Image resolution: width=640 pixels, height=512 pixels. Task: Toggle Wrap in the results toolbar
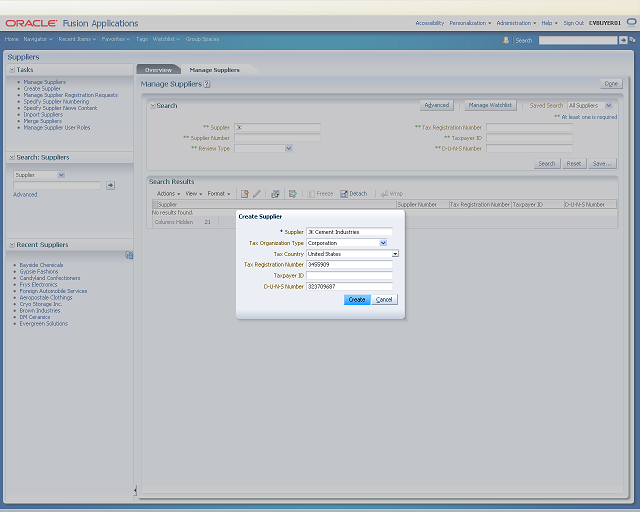click(392, 194)
